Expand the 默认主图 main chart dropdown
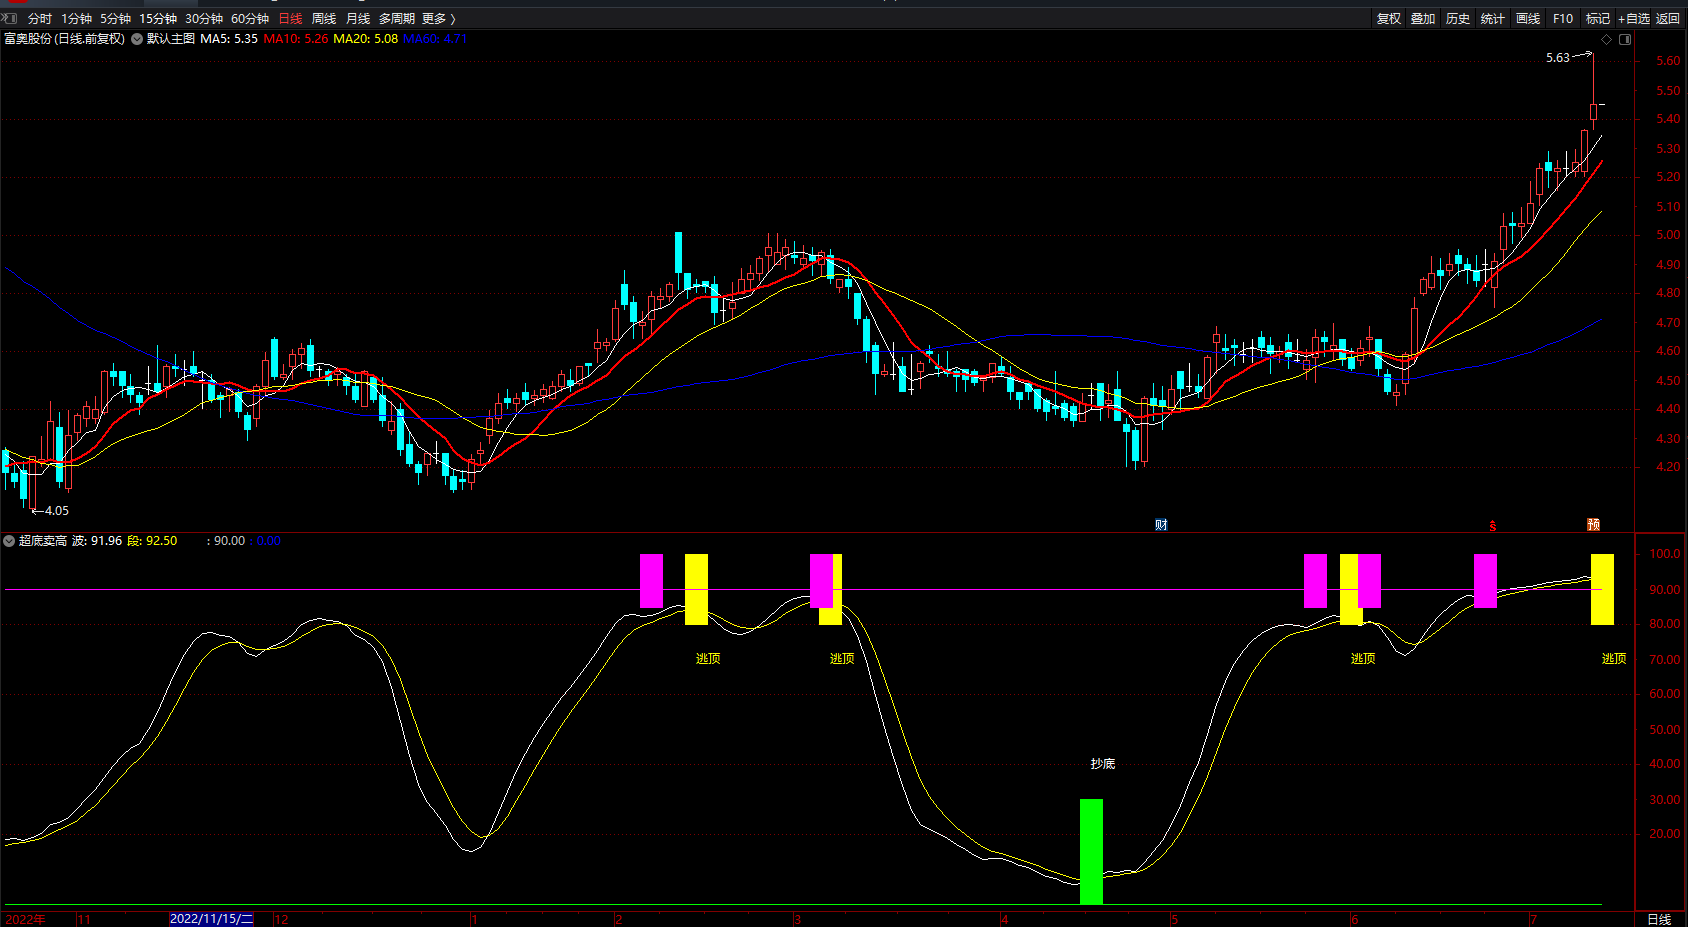1688x927 pixels. (x=137, y=39)
